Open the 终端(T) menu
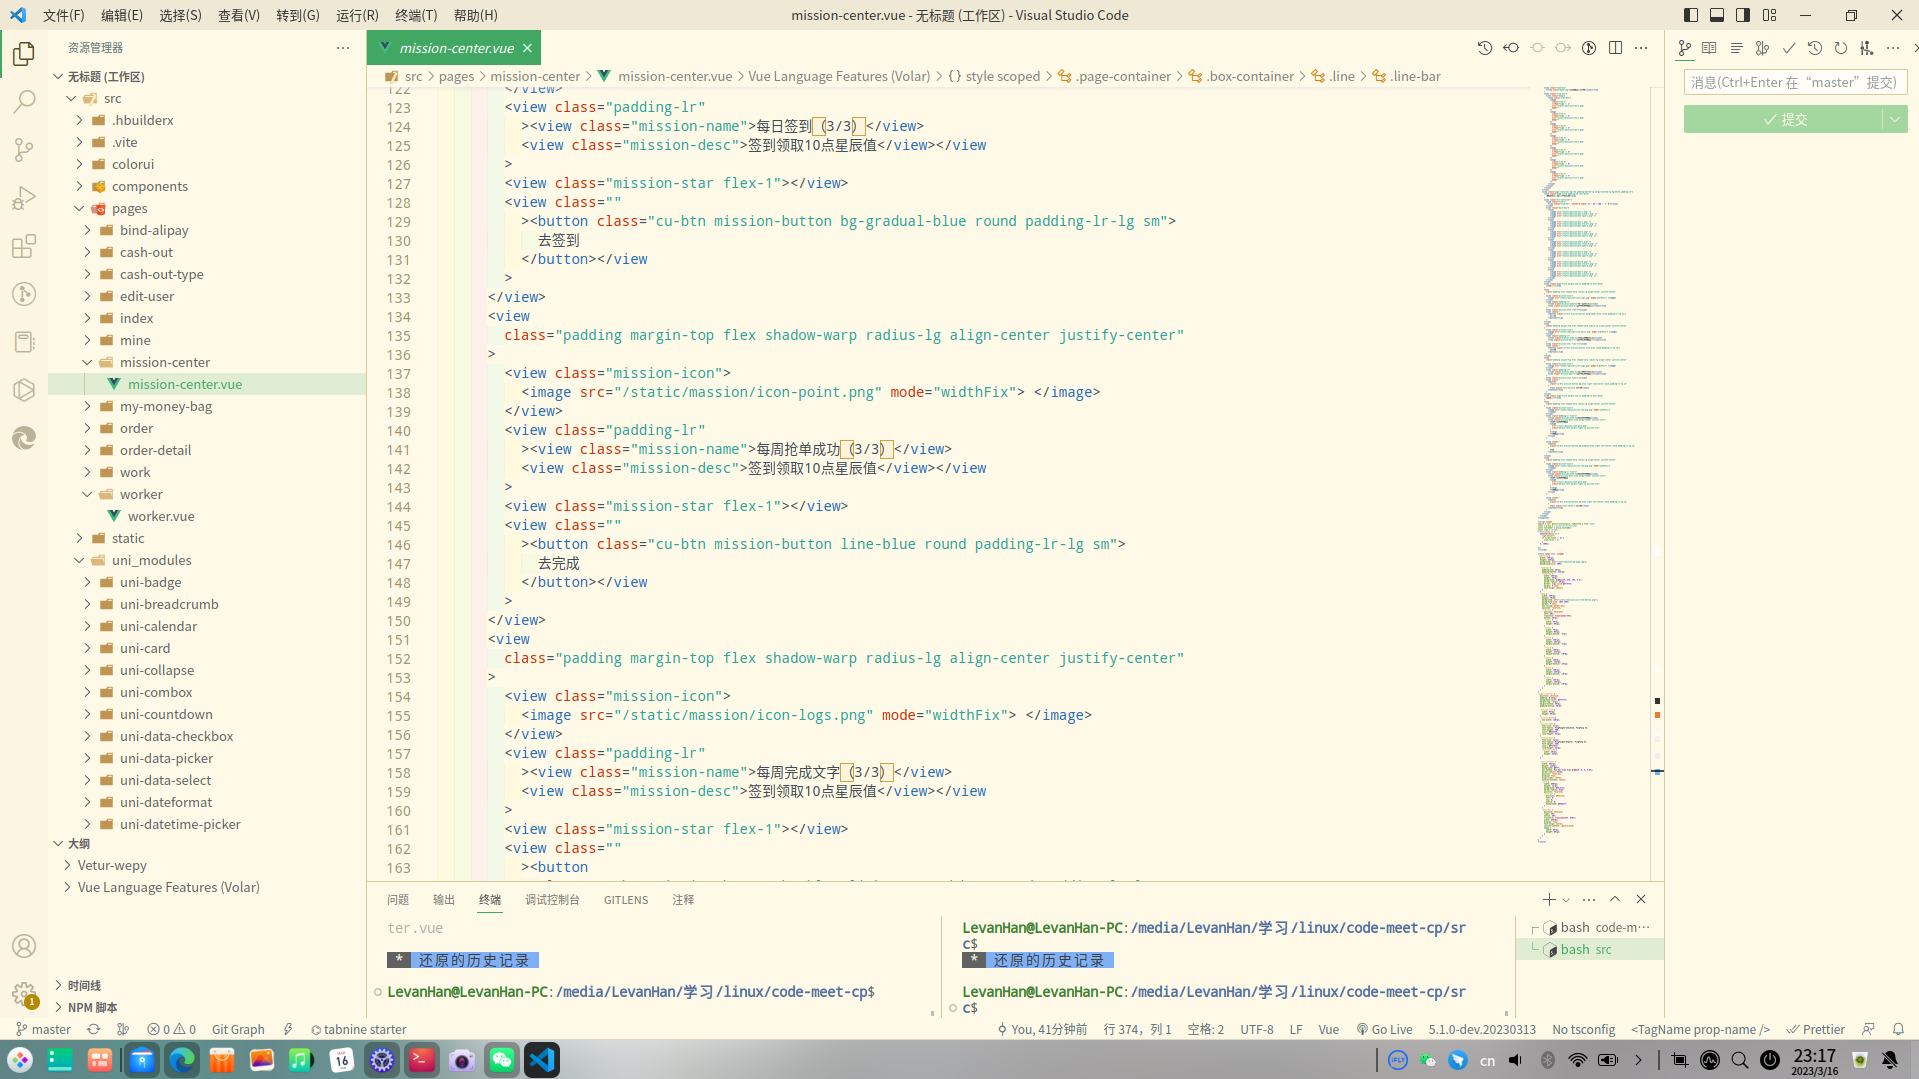 coord(416,15)
